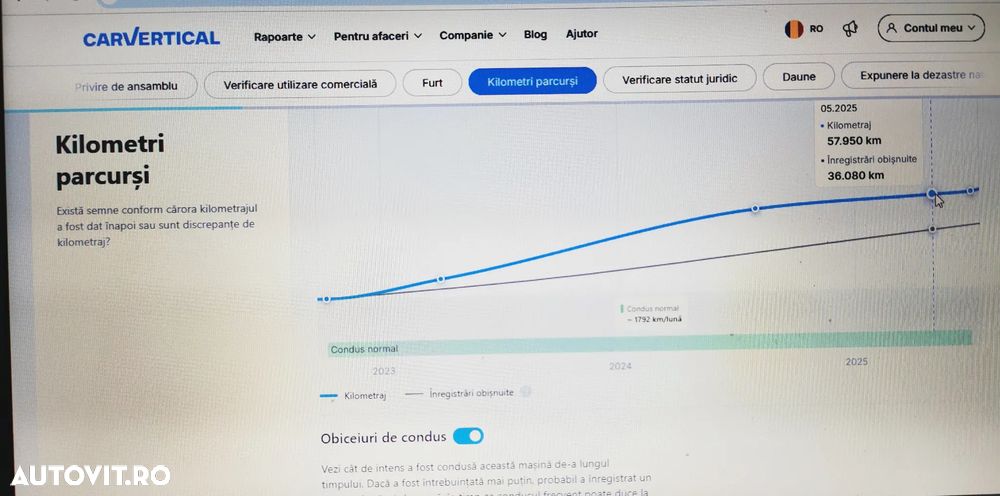This screenshot has height=496, width=1000.
Task: Open the Ajutor help menu item
Action: point(582,34)
